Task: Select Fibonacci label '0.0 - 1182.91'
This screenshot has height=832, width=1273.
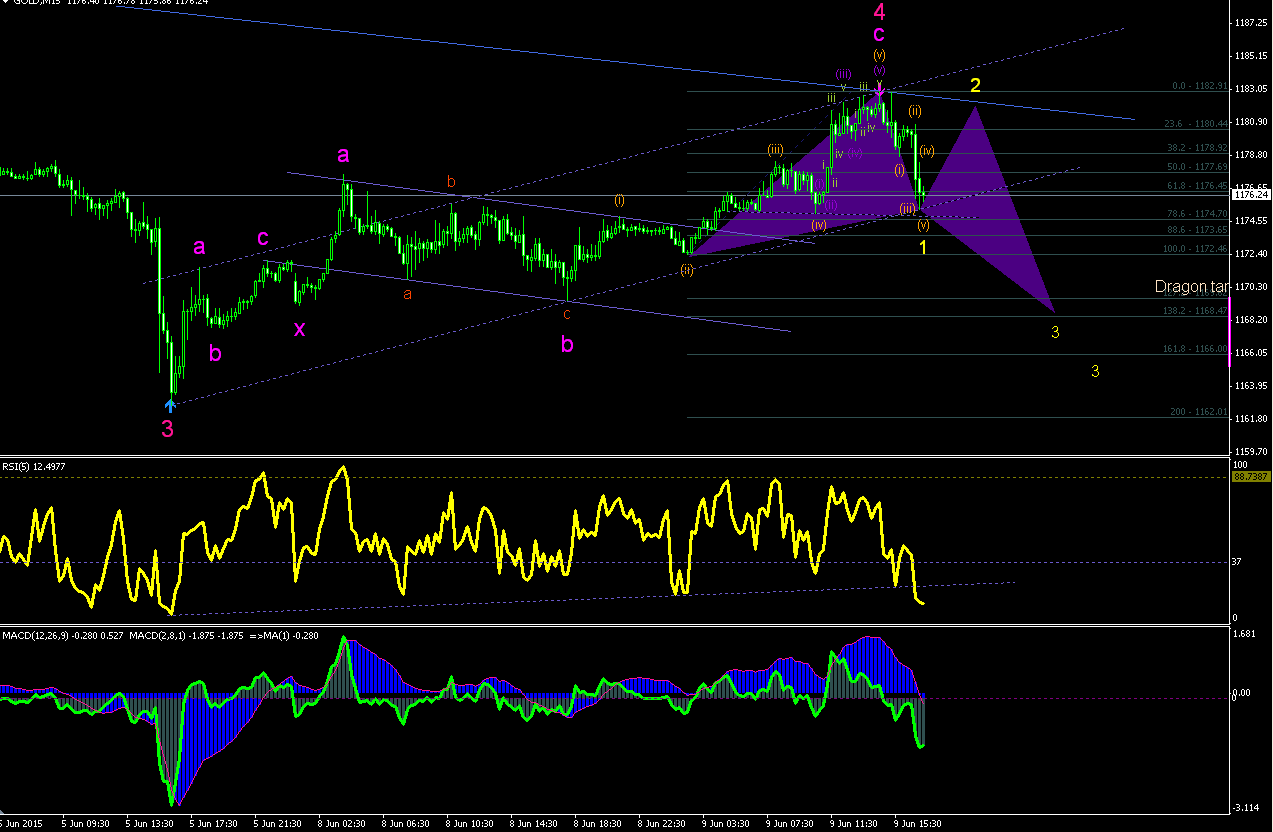Action: pos(1199,87)
